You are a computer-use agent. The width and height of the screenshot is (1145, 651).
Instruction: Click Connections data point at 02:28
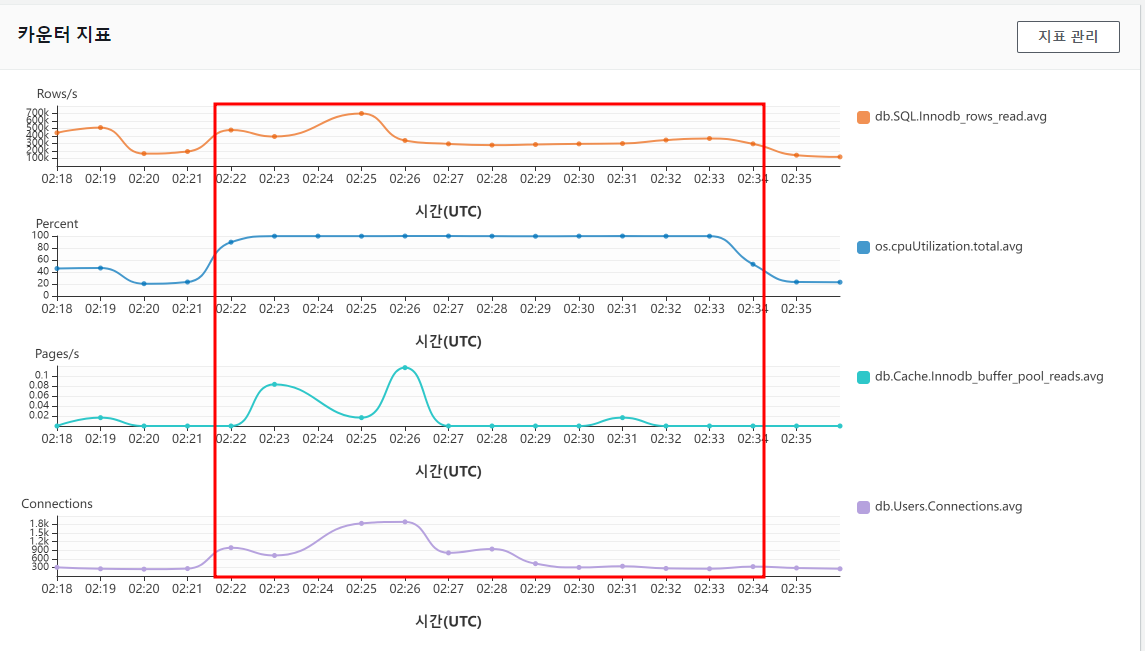(x=491, y=549)
